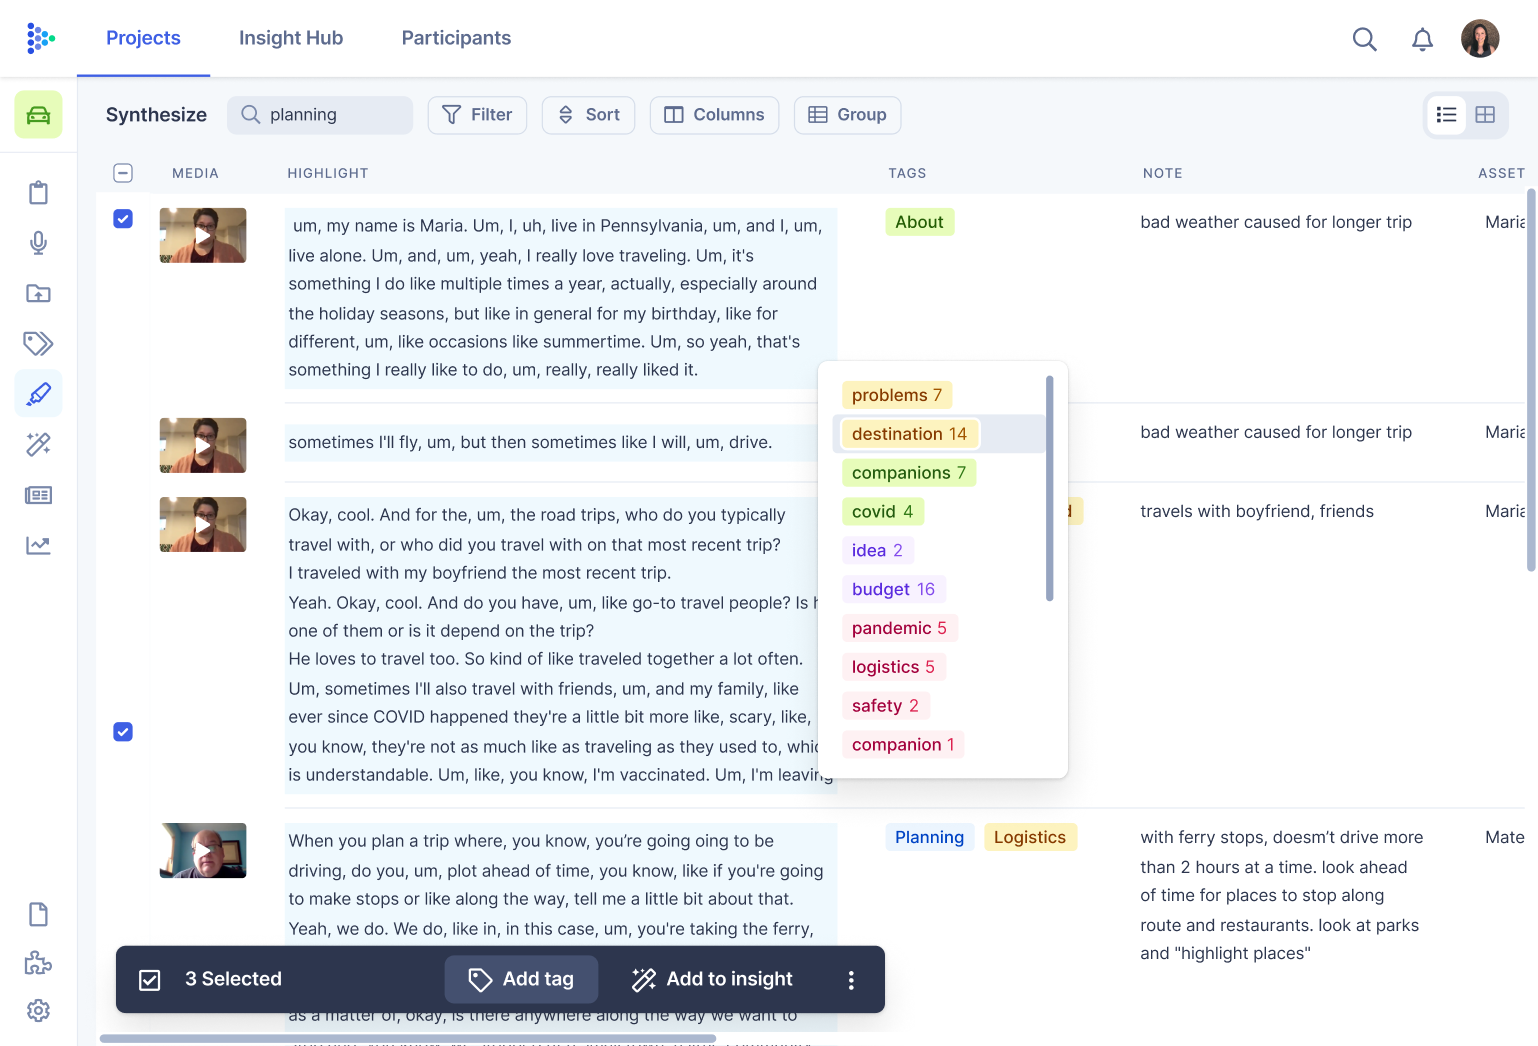1538x1046 pixels.
Task: Toggle the select-all header checkbox
Action: (123, 173)
